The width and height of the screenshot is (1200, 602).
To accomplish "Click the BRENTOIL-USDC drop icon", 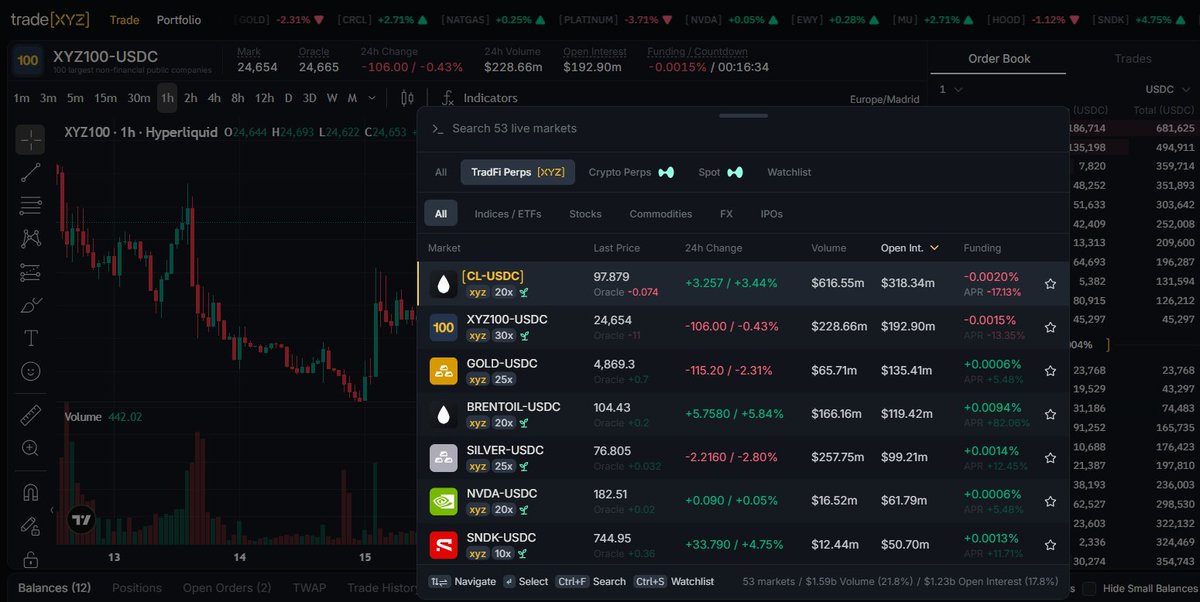I will (444, 414).
